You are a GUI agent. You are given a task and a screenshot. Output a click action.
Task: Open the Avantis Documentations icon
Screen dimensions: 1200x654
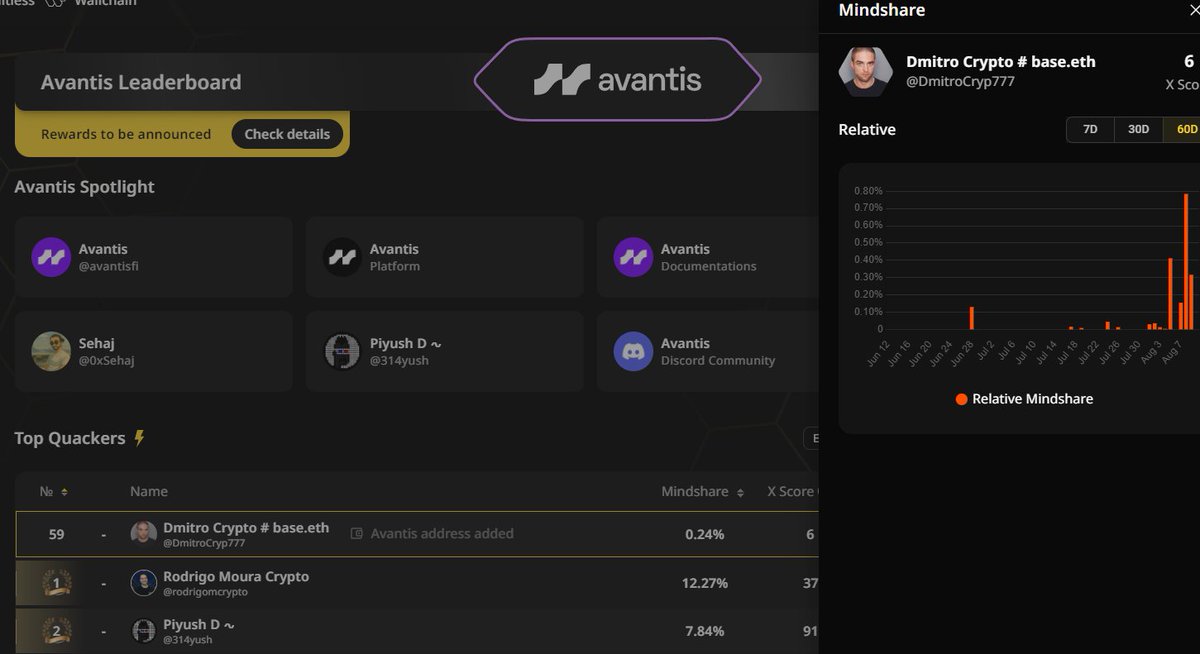(x=633, y=257)
